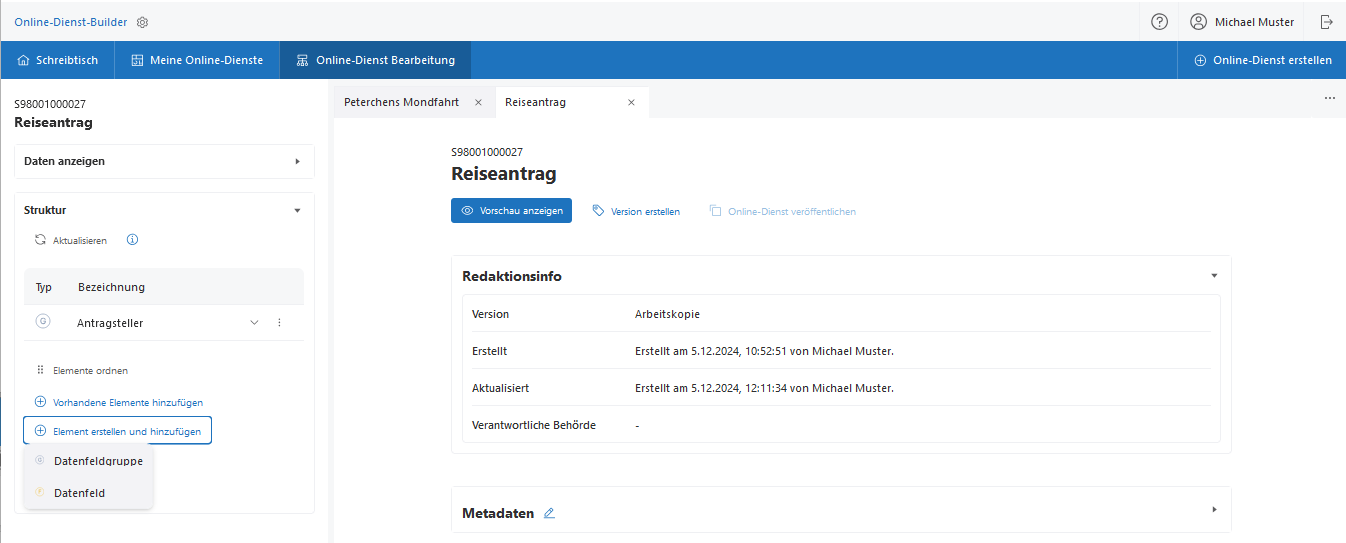The image size is (1346, 543).
Task: Click Version erstellen link
Action: (x=636, y=211)
